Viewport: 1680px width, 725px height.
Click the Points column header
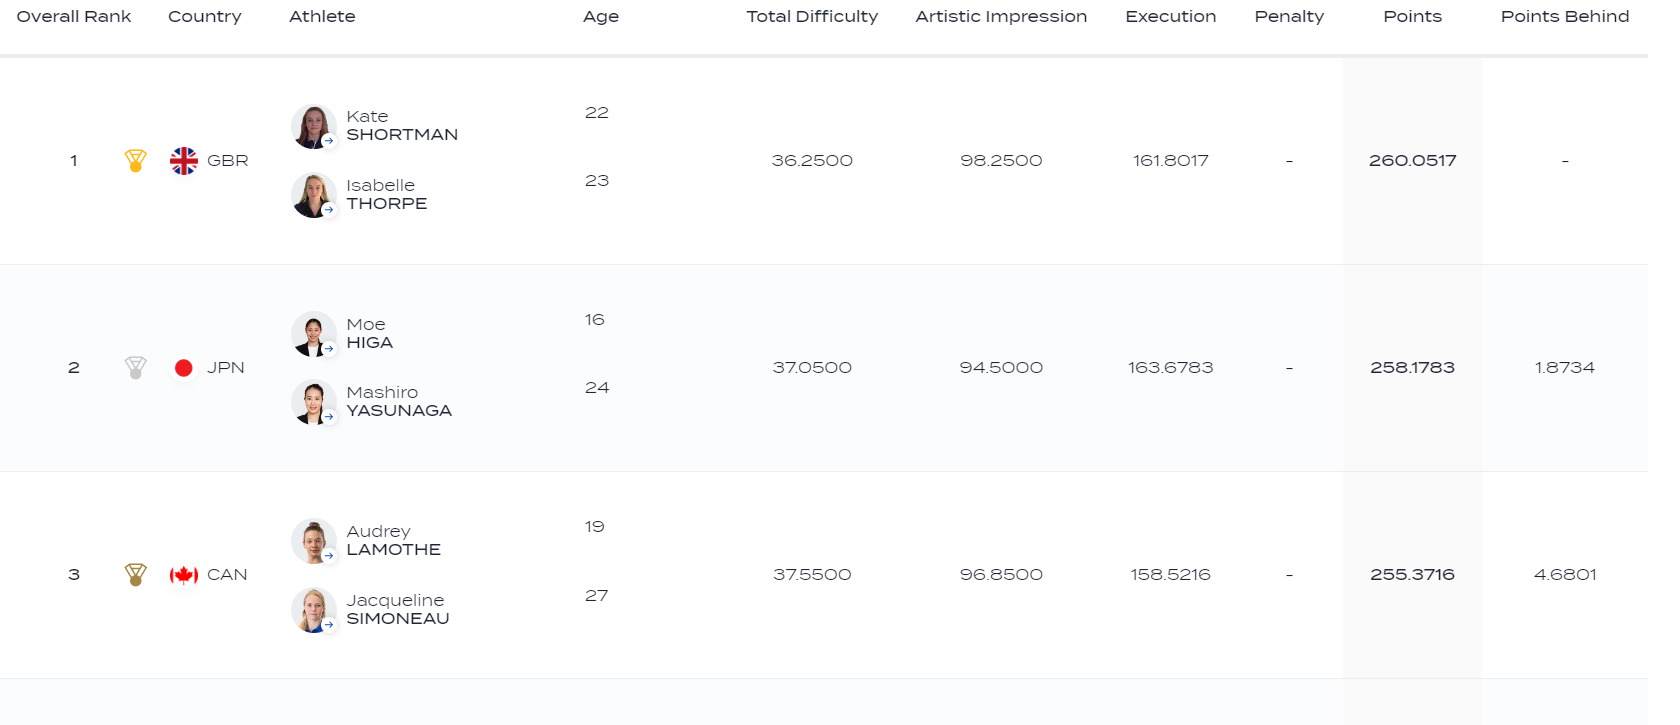[1412, 17]
